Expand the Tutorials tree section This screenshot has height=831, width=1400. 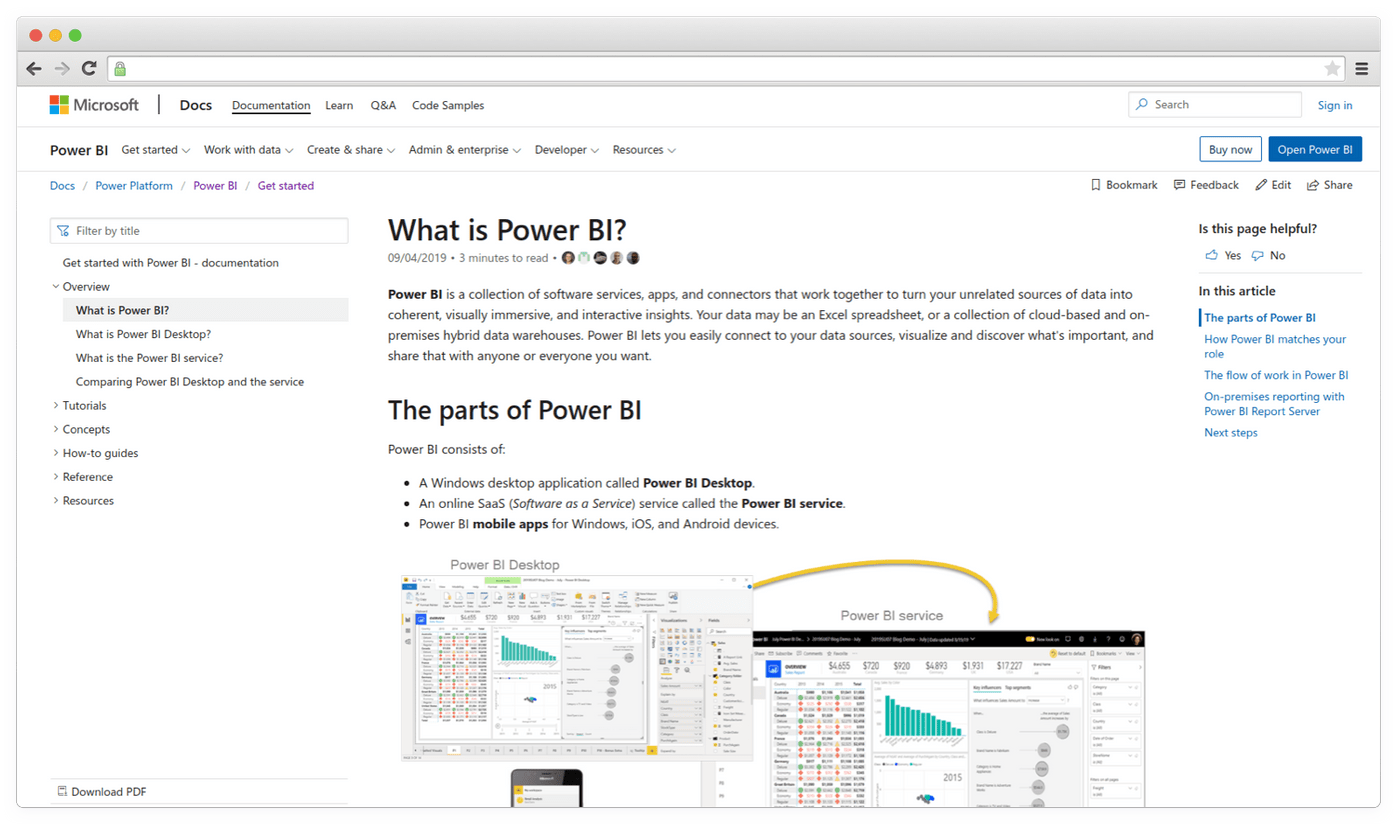(56, 406)
